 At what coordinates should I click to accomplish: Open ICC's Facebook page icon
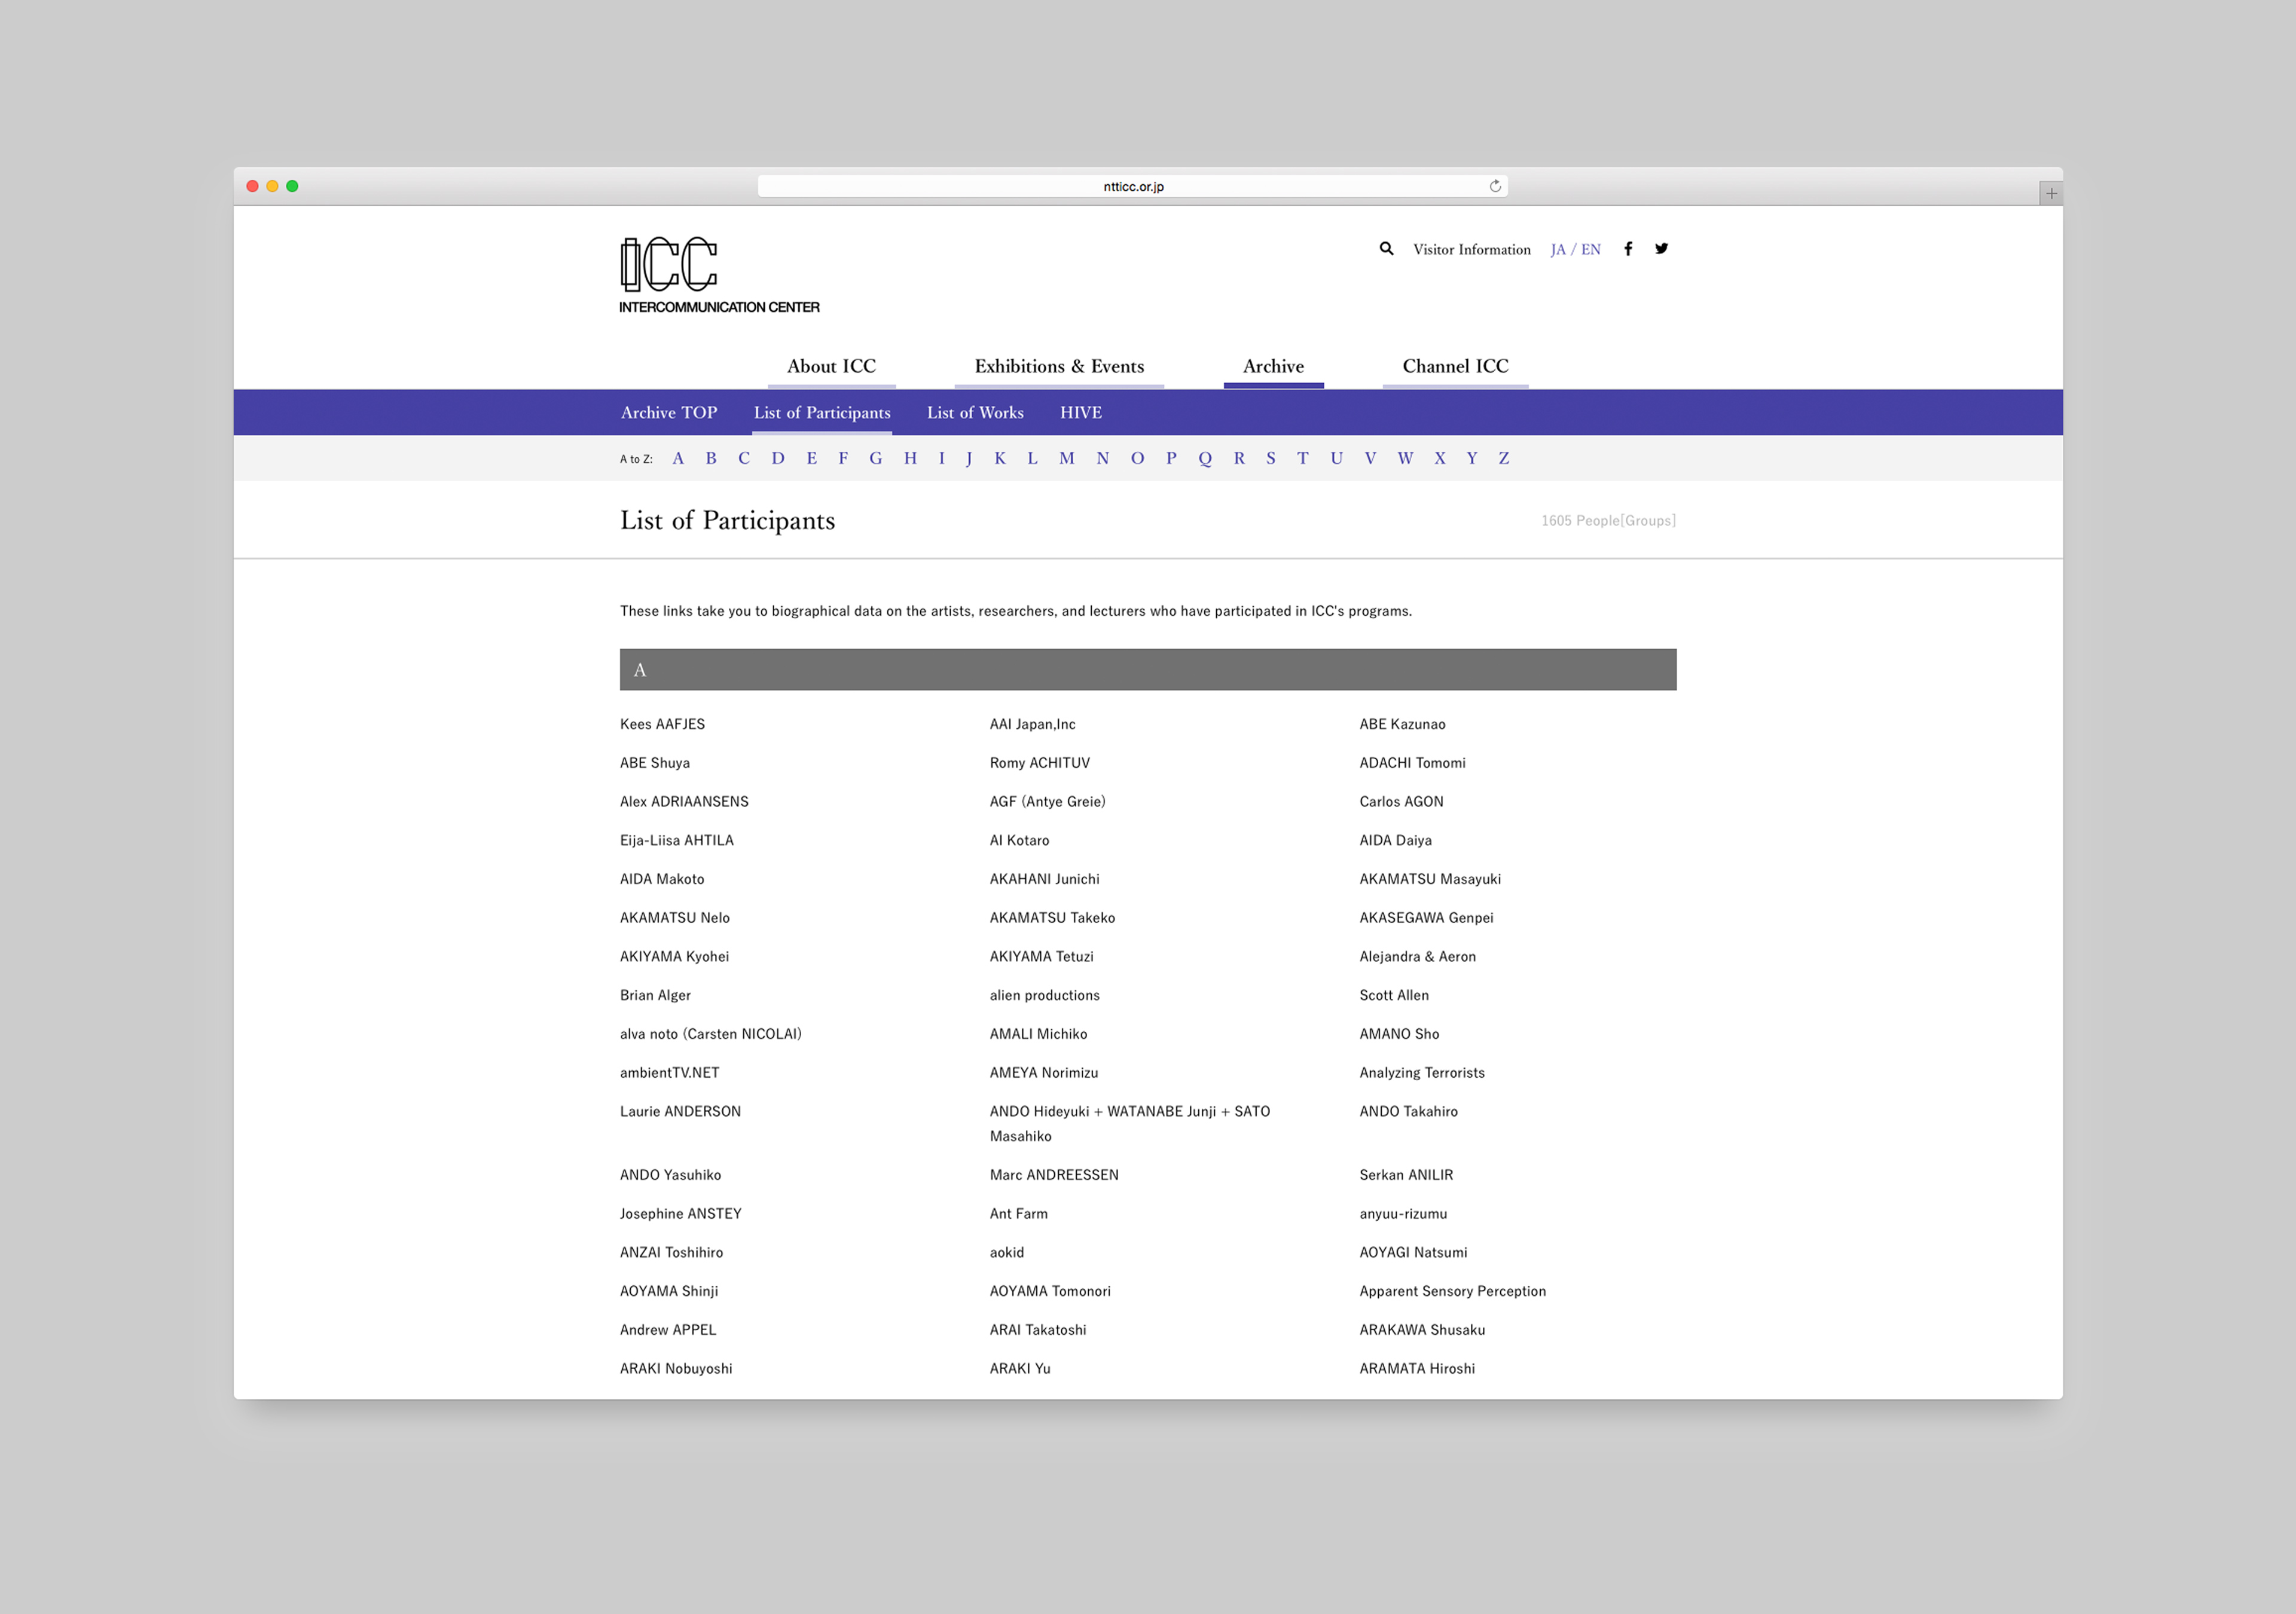pos(1628,249)
